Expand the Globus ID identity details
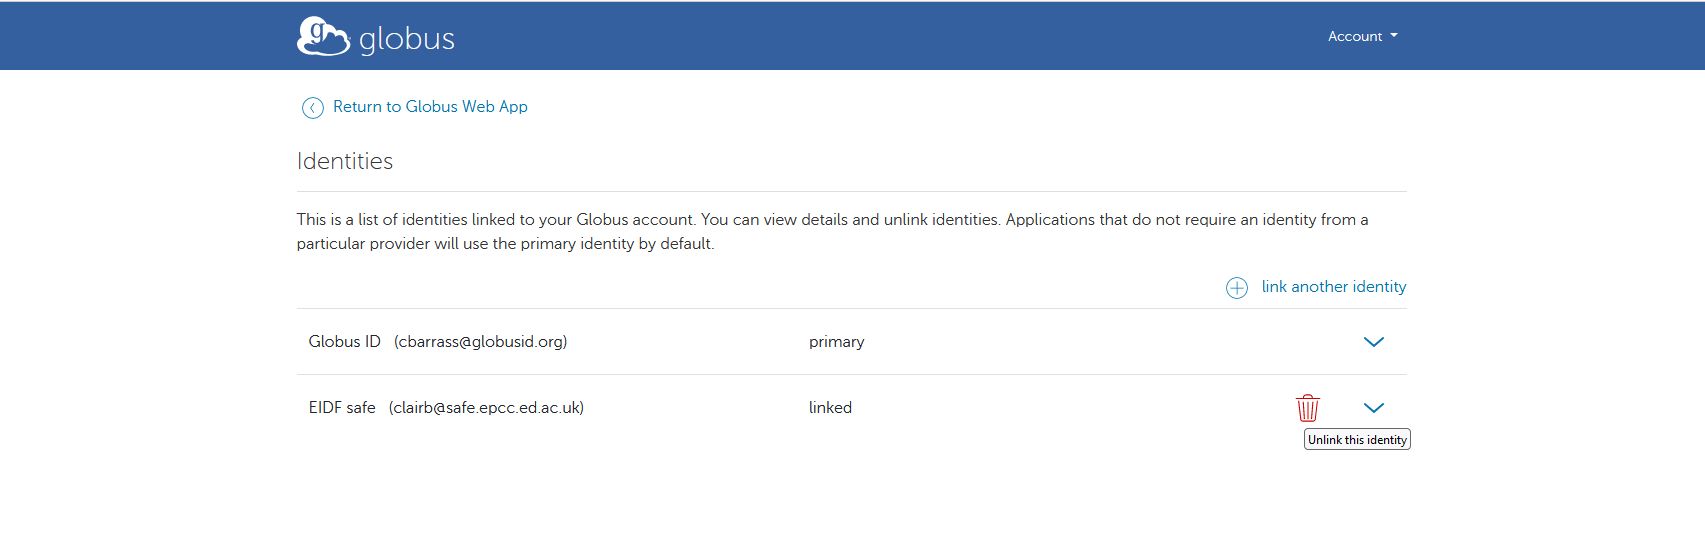Screen dimensions: 1705x549 point(1374,342)
